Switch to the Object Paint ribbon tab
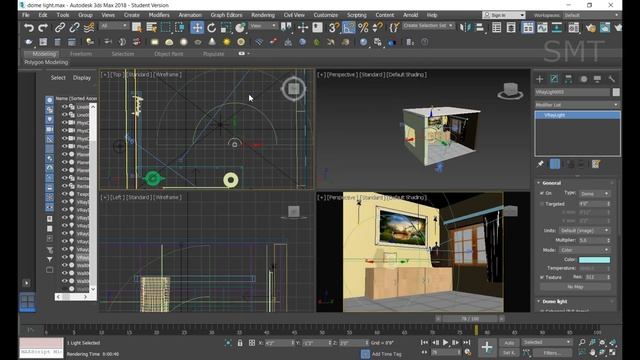Viewport: 640px width, 360px height. [x=169, y=54]
